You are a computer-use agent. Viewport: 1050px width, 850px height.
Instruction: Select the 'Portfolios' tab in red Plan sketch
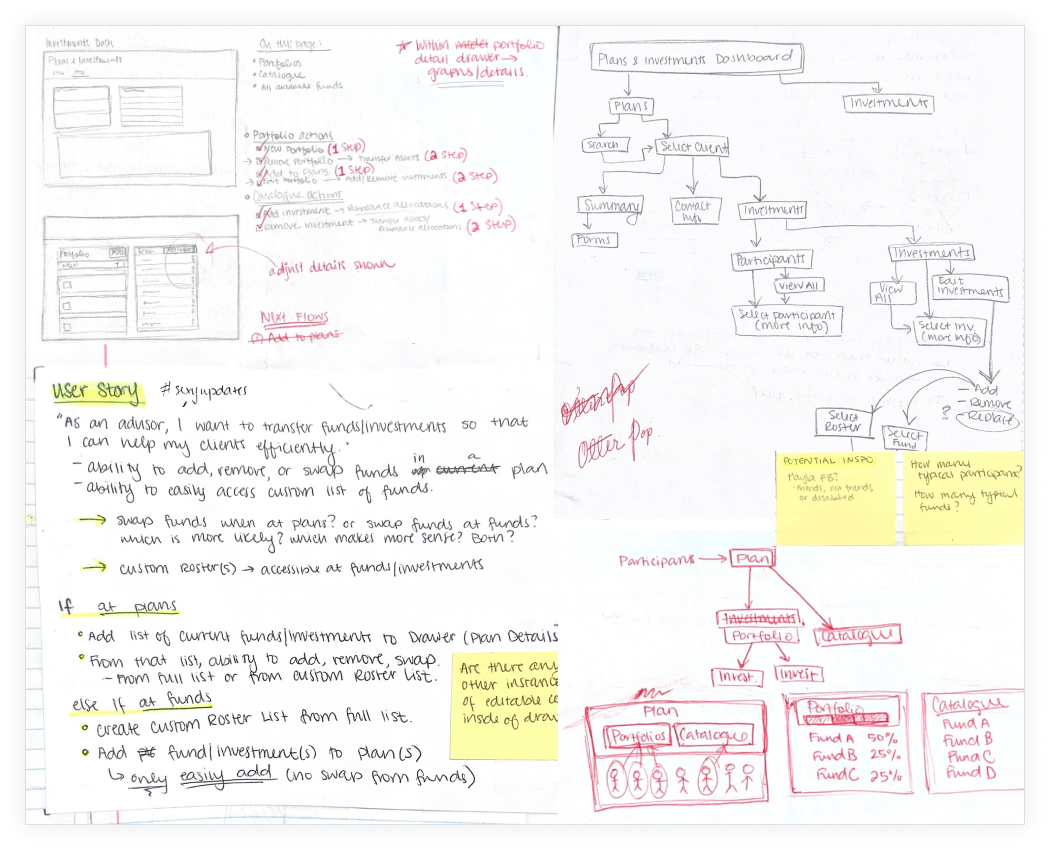[638, 737]
